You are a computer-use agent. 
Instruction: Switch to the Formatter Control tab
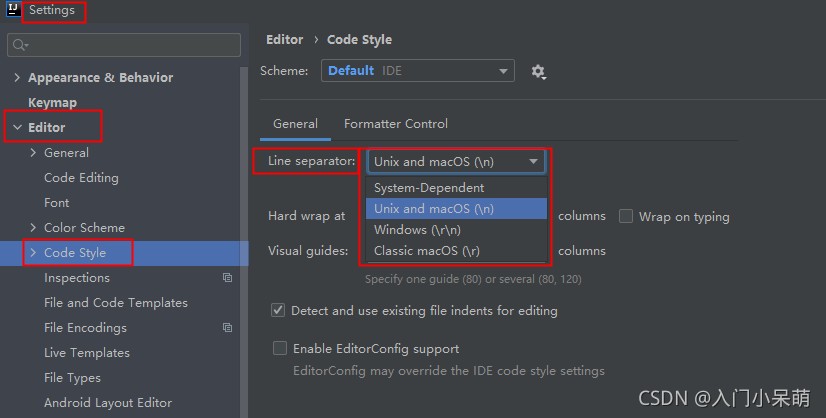tap(396, 124)
